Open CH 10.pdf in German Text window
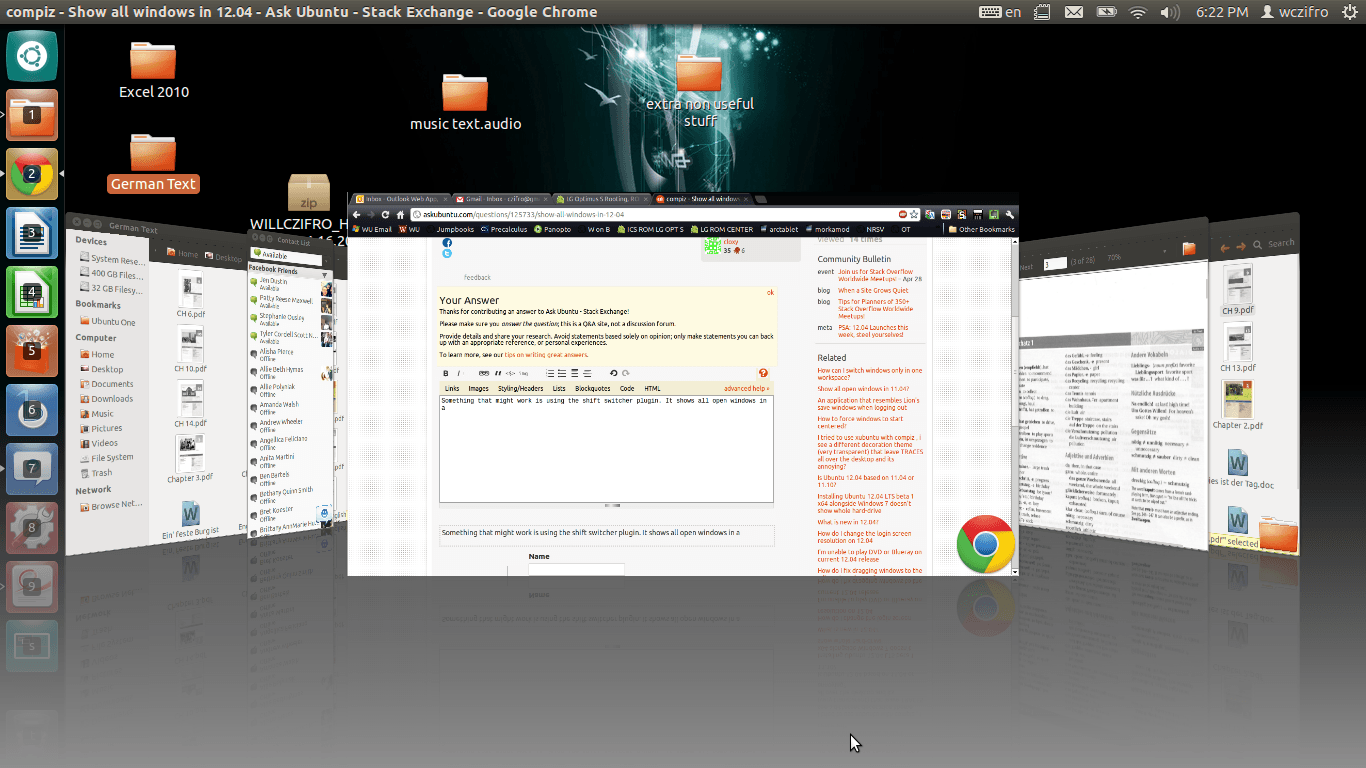 190,348
